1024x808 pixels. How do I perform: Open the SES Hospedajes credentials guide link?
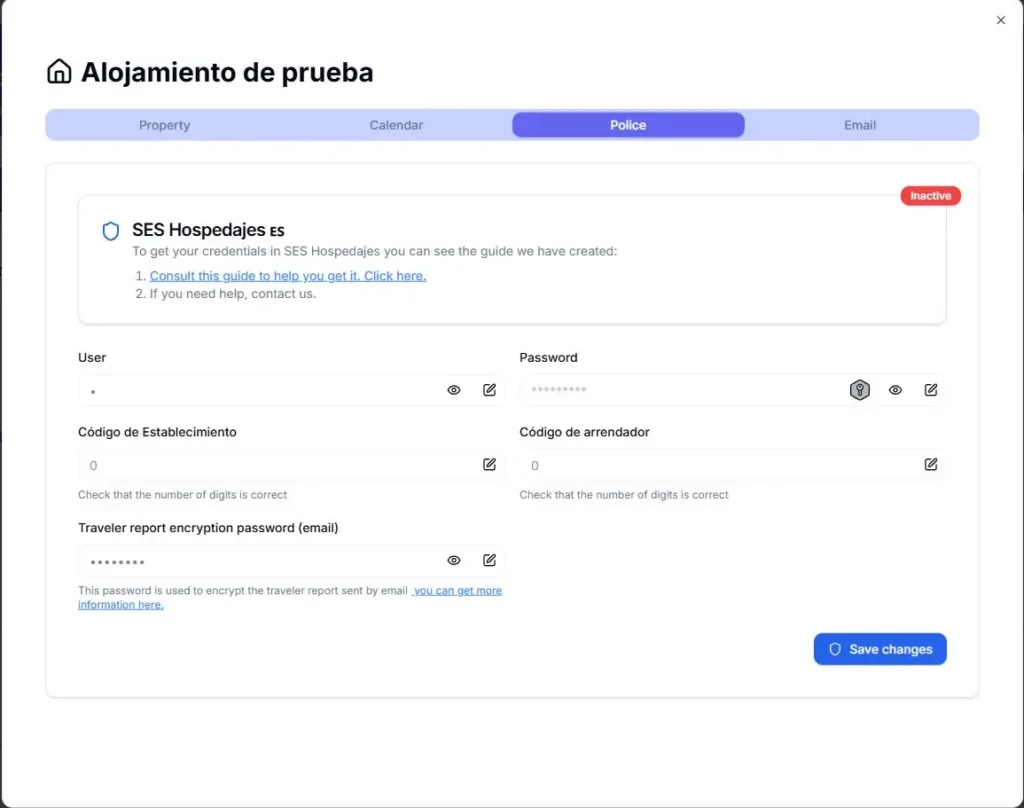point(288,275)
